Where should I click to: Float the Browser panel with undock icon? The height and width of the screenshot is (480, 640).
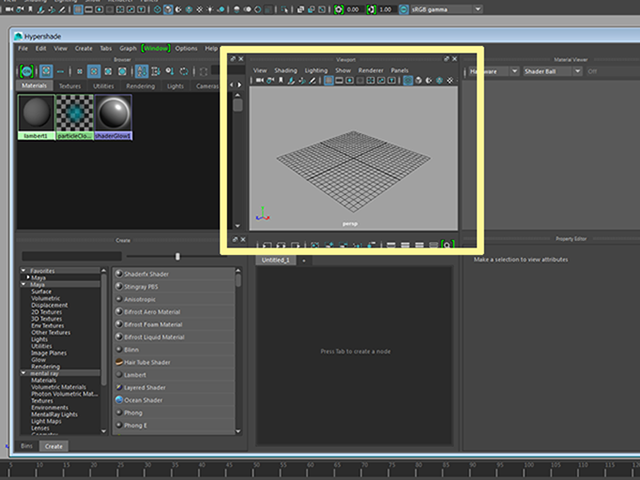point(233,59)
